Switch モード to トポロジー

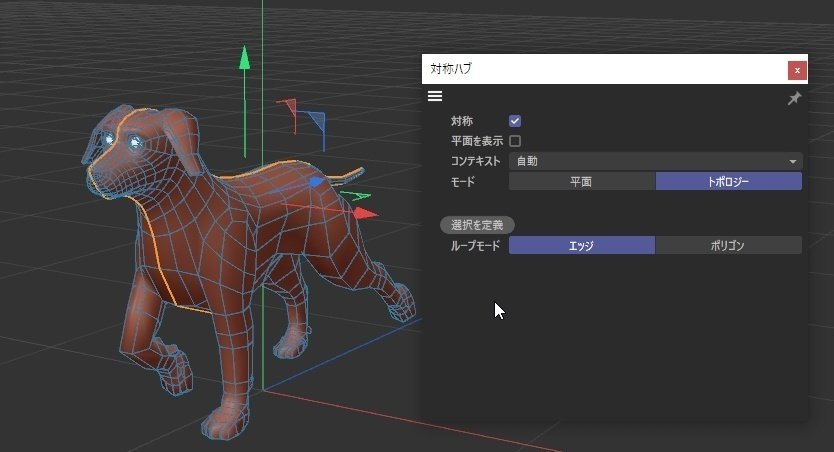coord(729,181)
